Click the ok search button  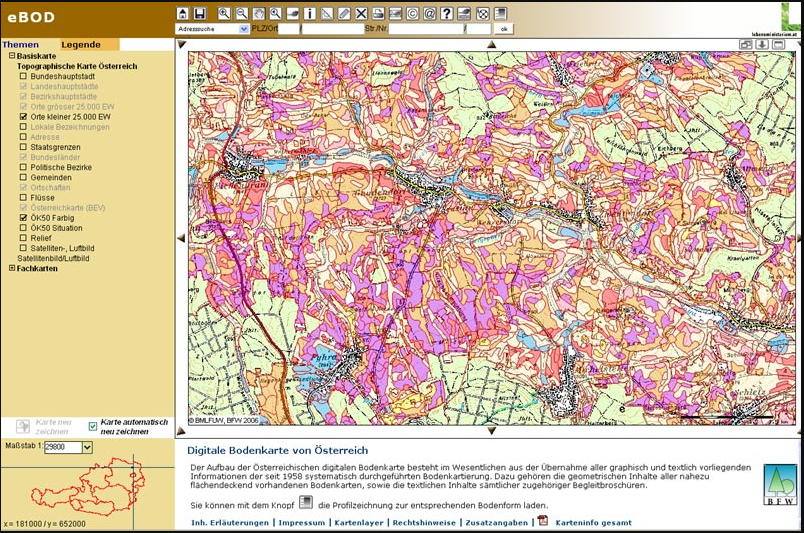(x=504, y=29)
